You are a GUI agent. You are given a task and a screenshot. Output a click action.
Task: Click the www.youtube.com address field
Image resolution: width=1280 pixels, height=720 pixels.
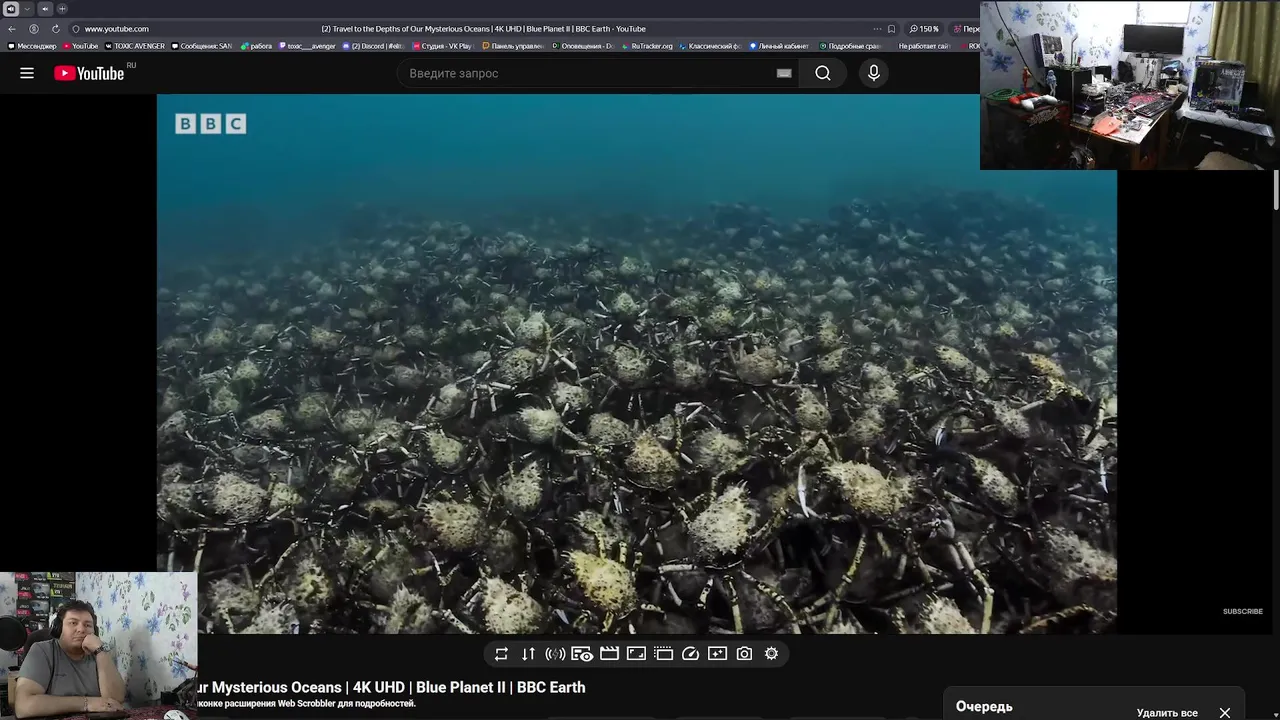click(117, 29)
